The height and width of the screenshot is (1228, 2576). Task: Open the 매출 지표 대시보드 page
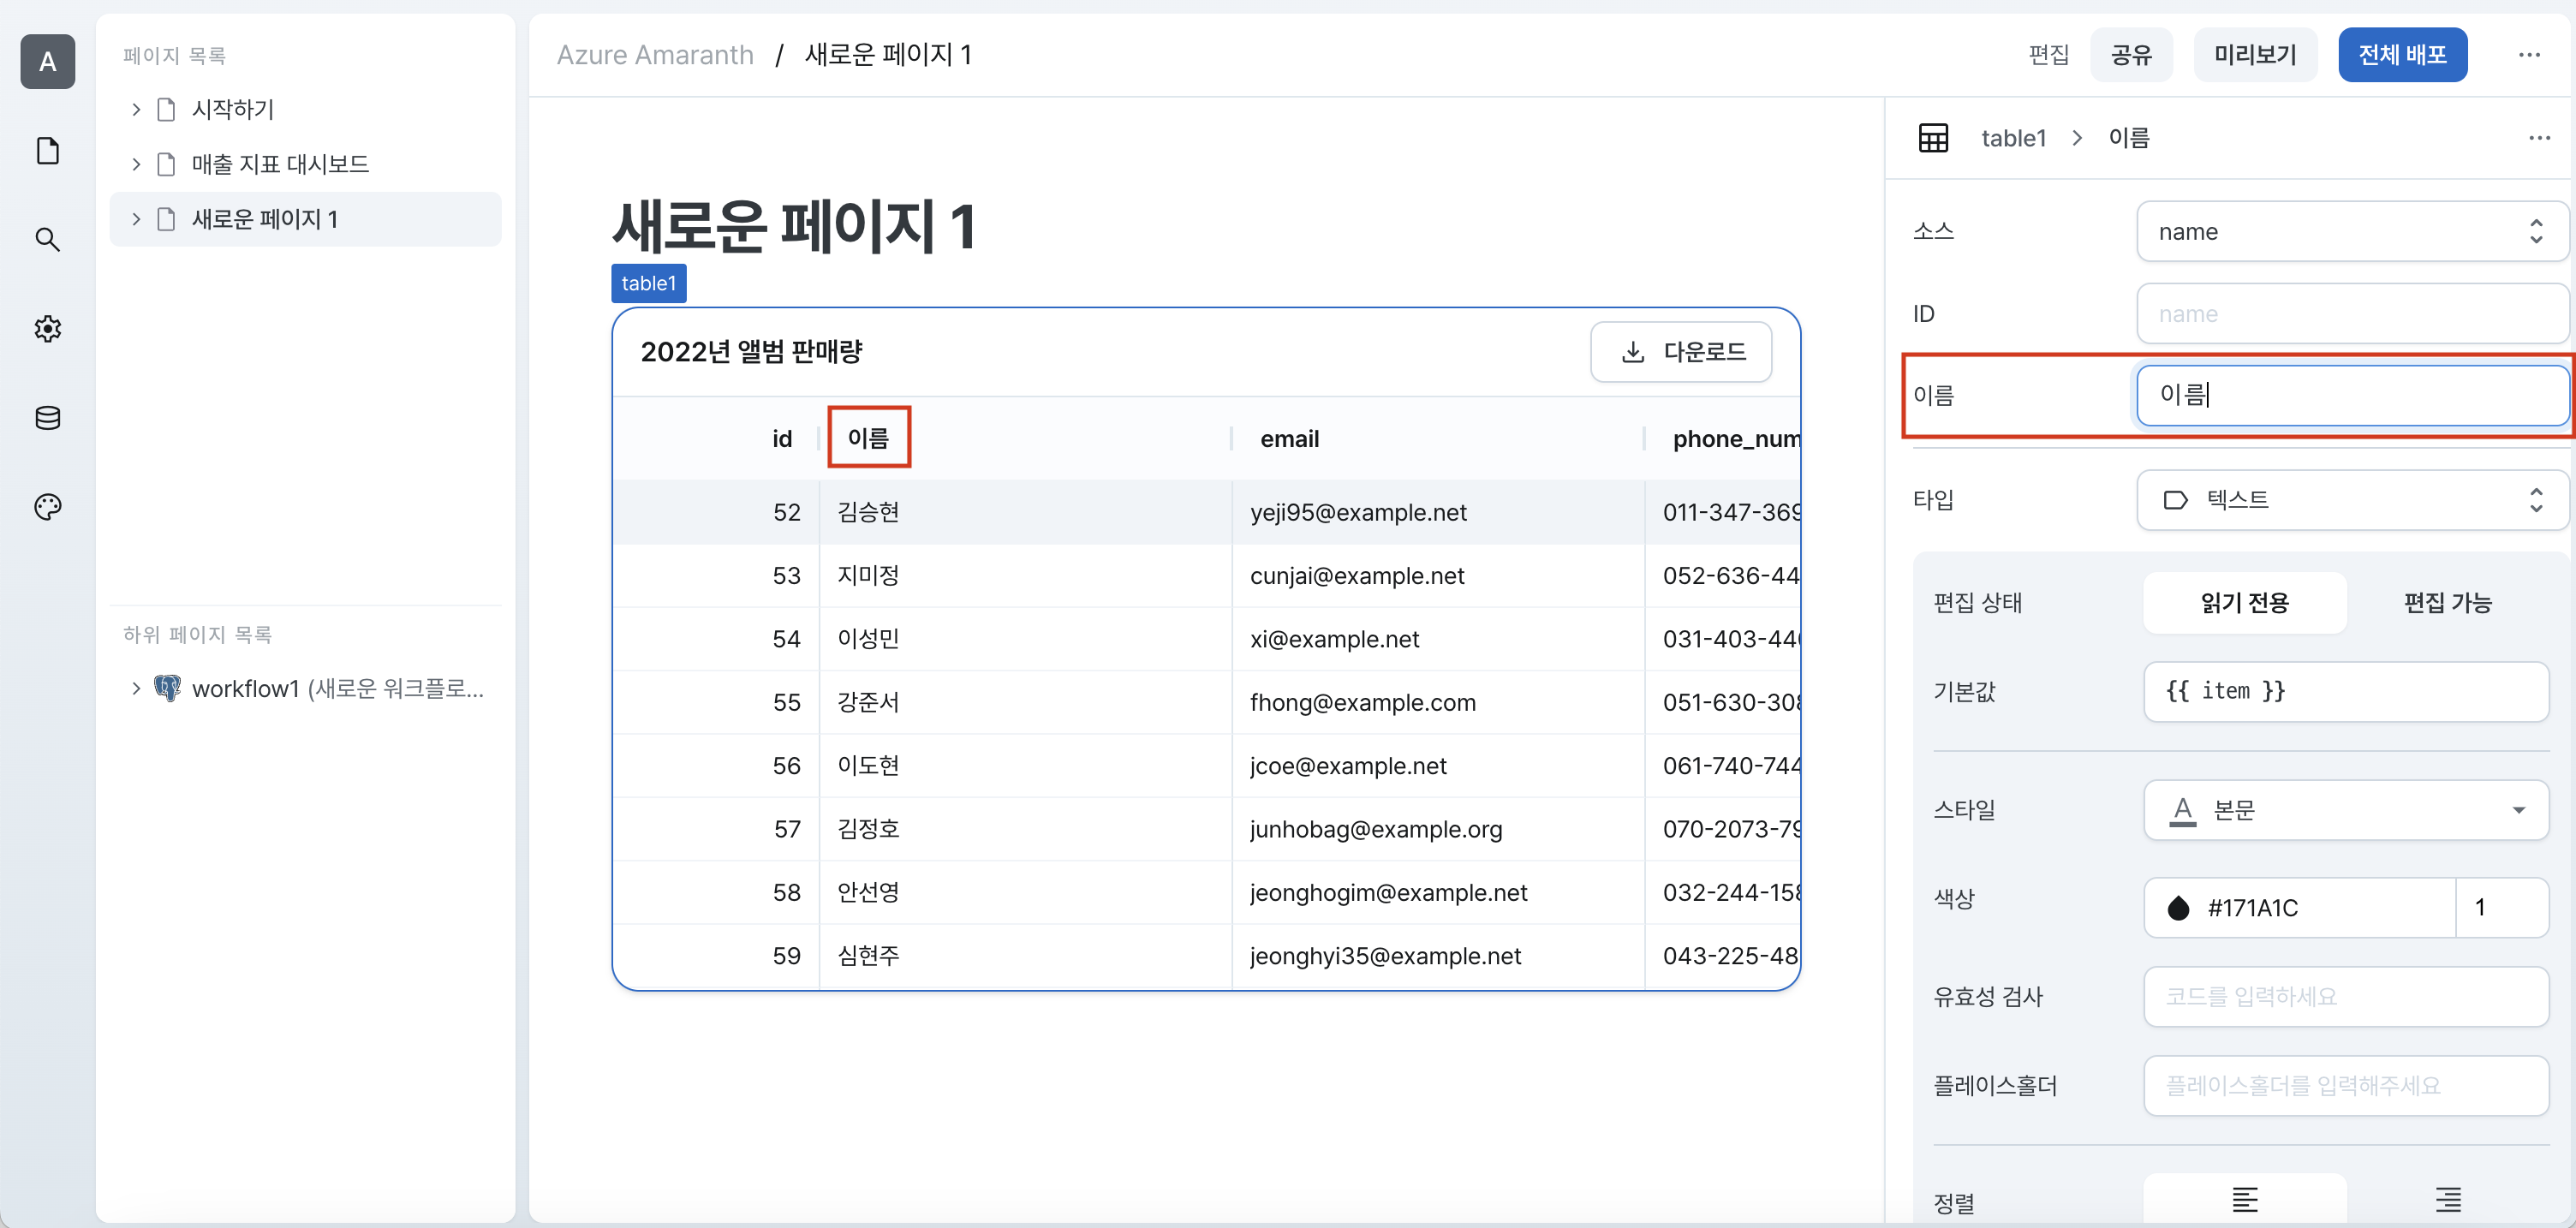280,164
